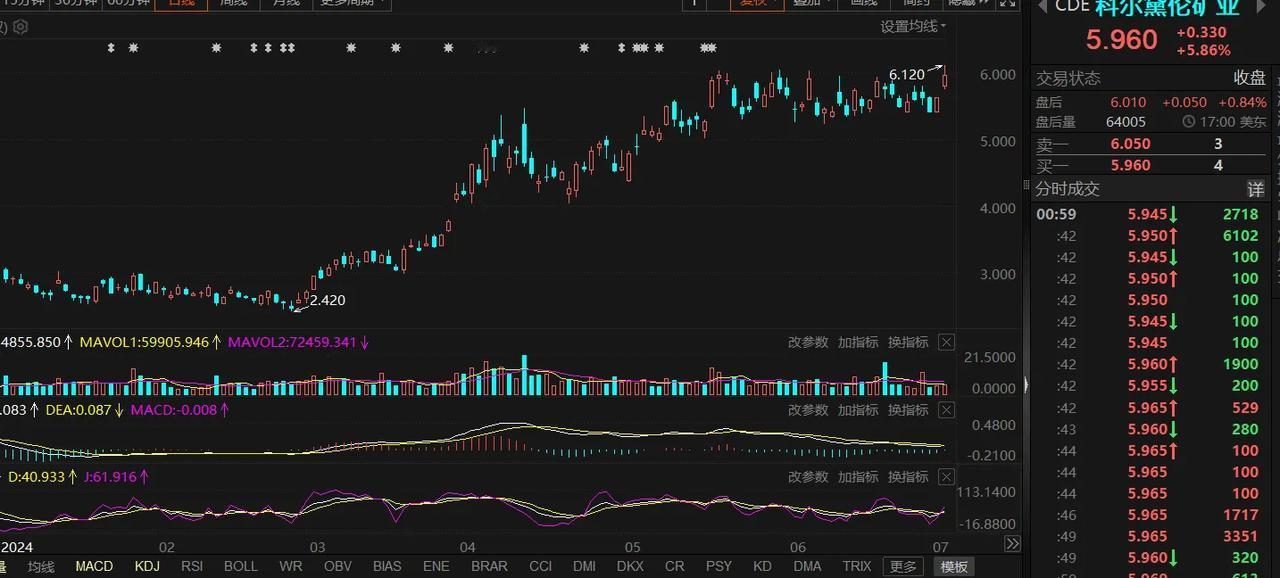
Task: Click trade row with volume 2718
Action: point(1148,214)
